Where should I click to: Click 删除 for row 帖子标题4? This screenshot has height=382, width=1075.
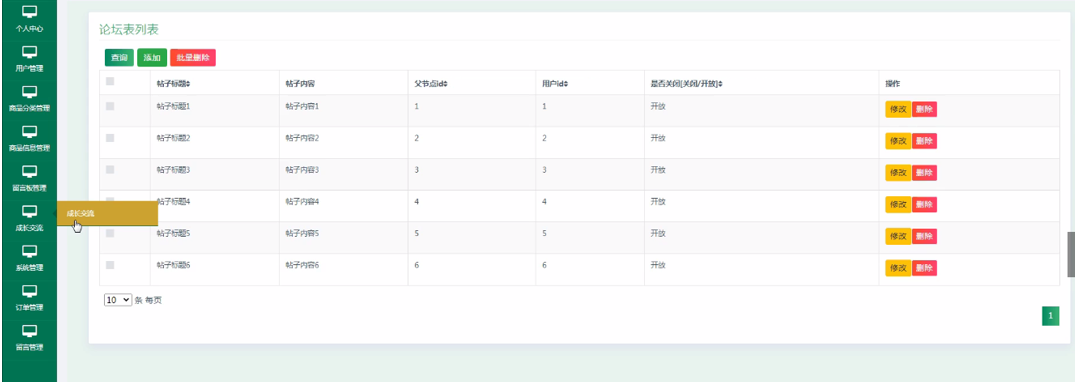924,204
